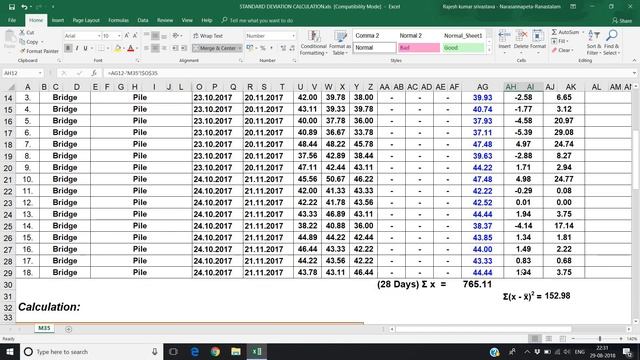This screenshot has width=640, height=360.
Task: Toggle Italic formatting
Action: click(77, 48)
